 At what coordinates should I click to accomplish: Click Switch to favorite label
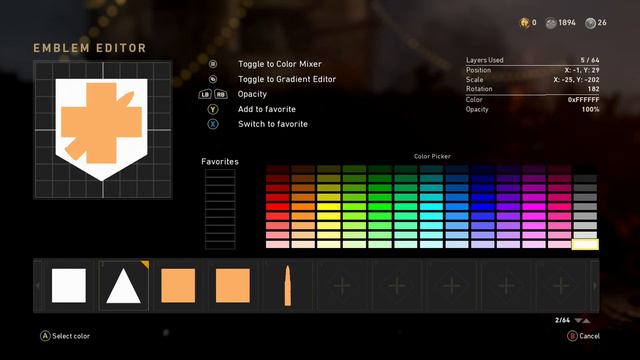[273, 124]
